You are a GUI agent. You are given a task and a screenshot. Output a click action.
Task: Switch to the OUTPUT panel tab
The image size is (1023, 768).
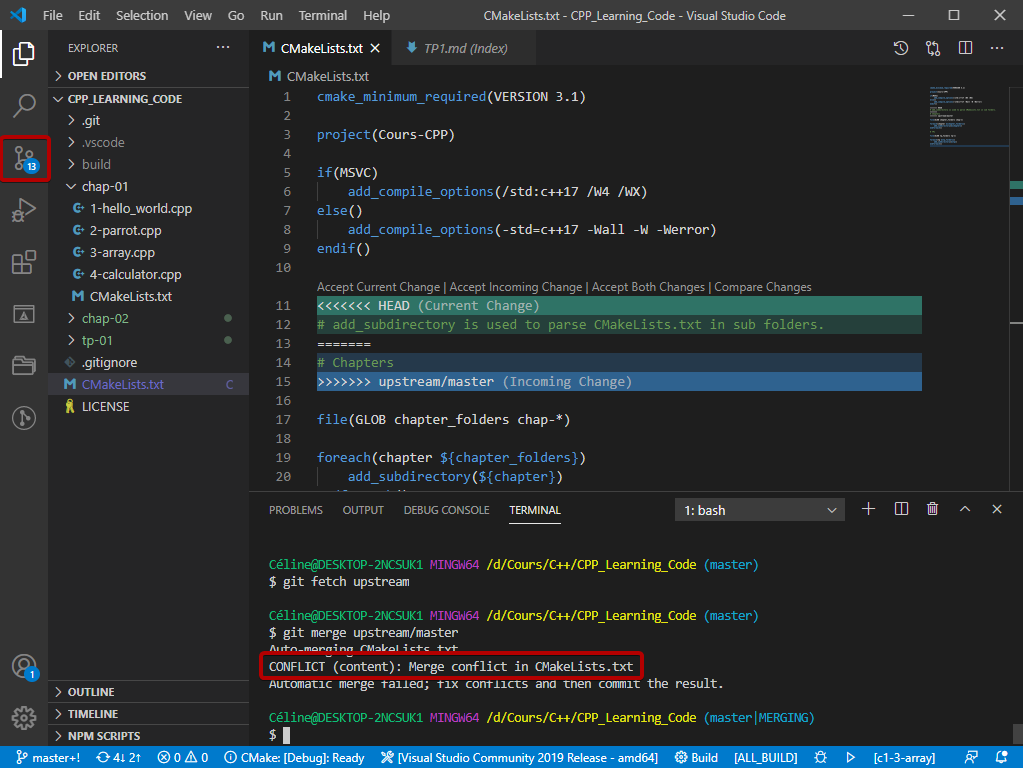click(x=363, y=510)
